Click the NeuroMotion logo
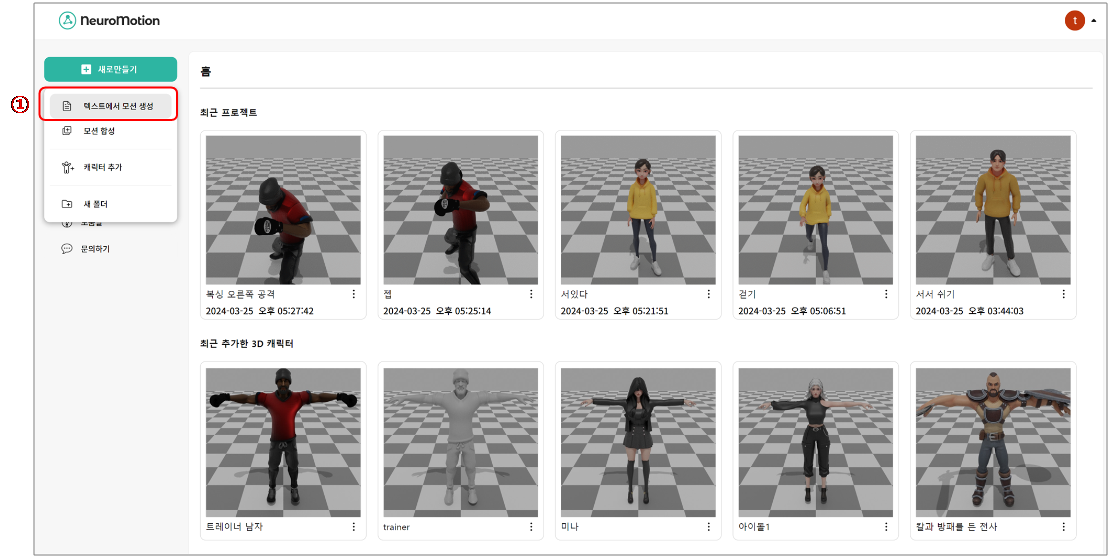The width and height of the screenshot is (1109, 557). (110, 20)
